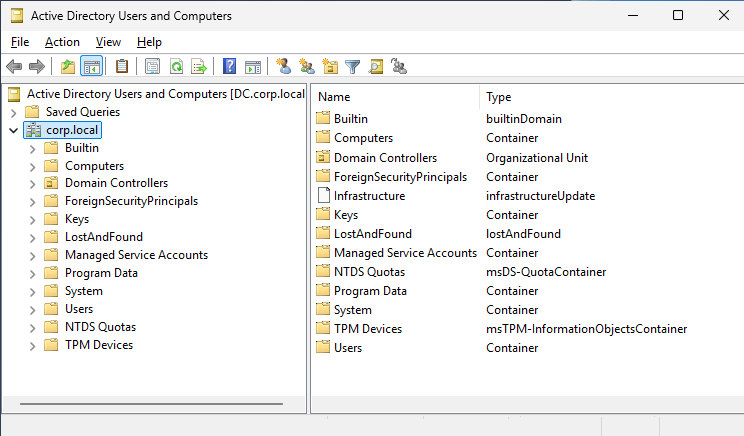Click the Refresh toolbar icon
Image resolution: width=744 pixels, height=436 pixels.
pos(177,66)
